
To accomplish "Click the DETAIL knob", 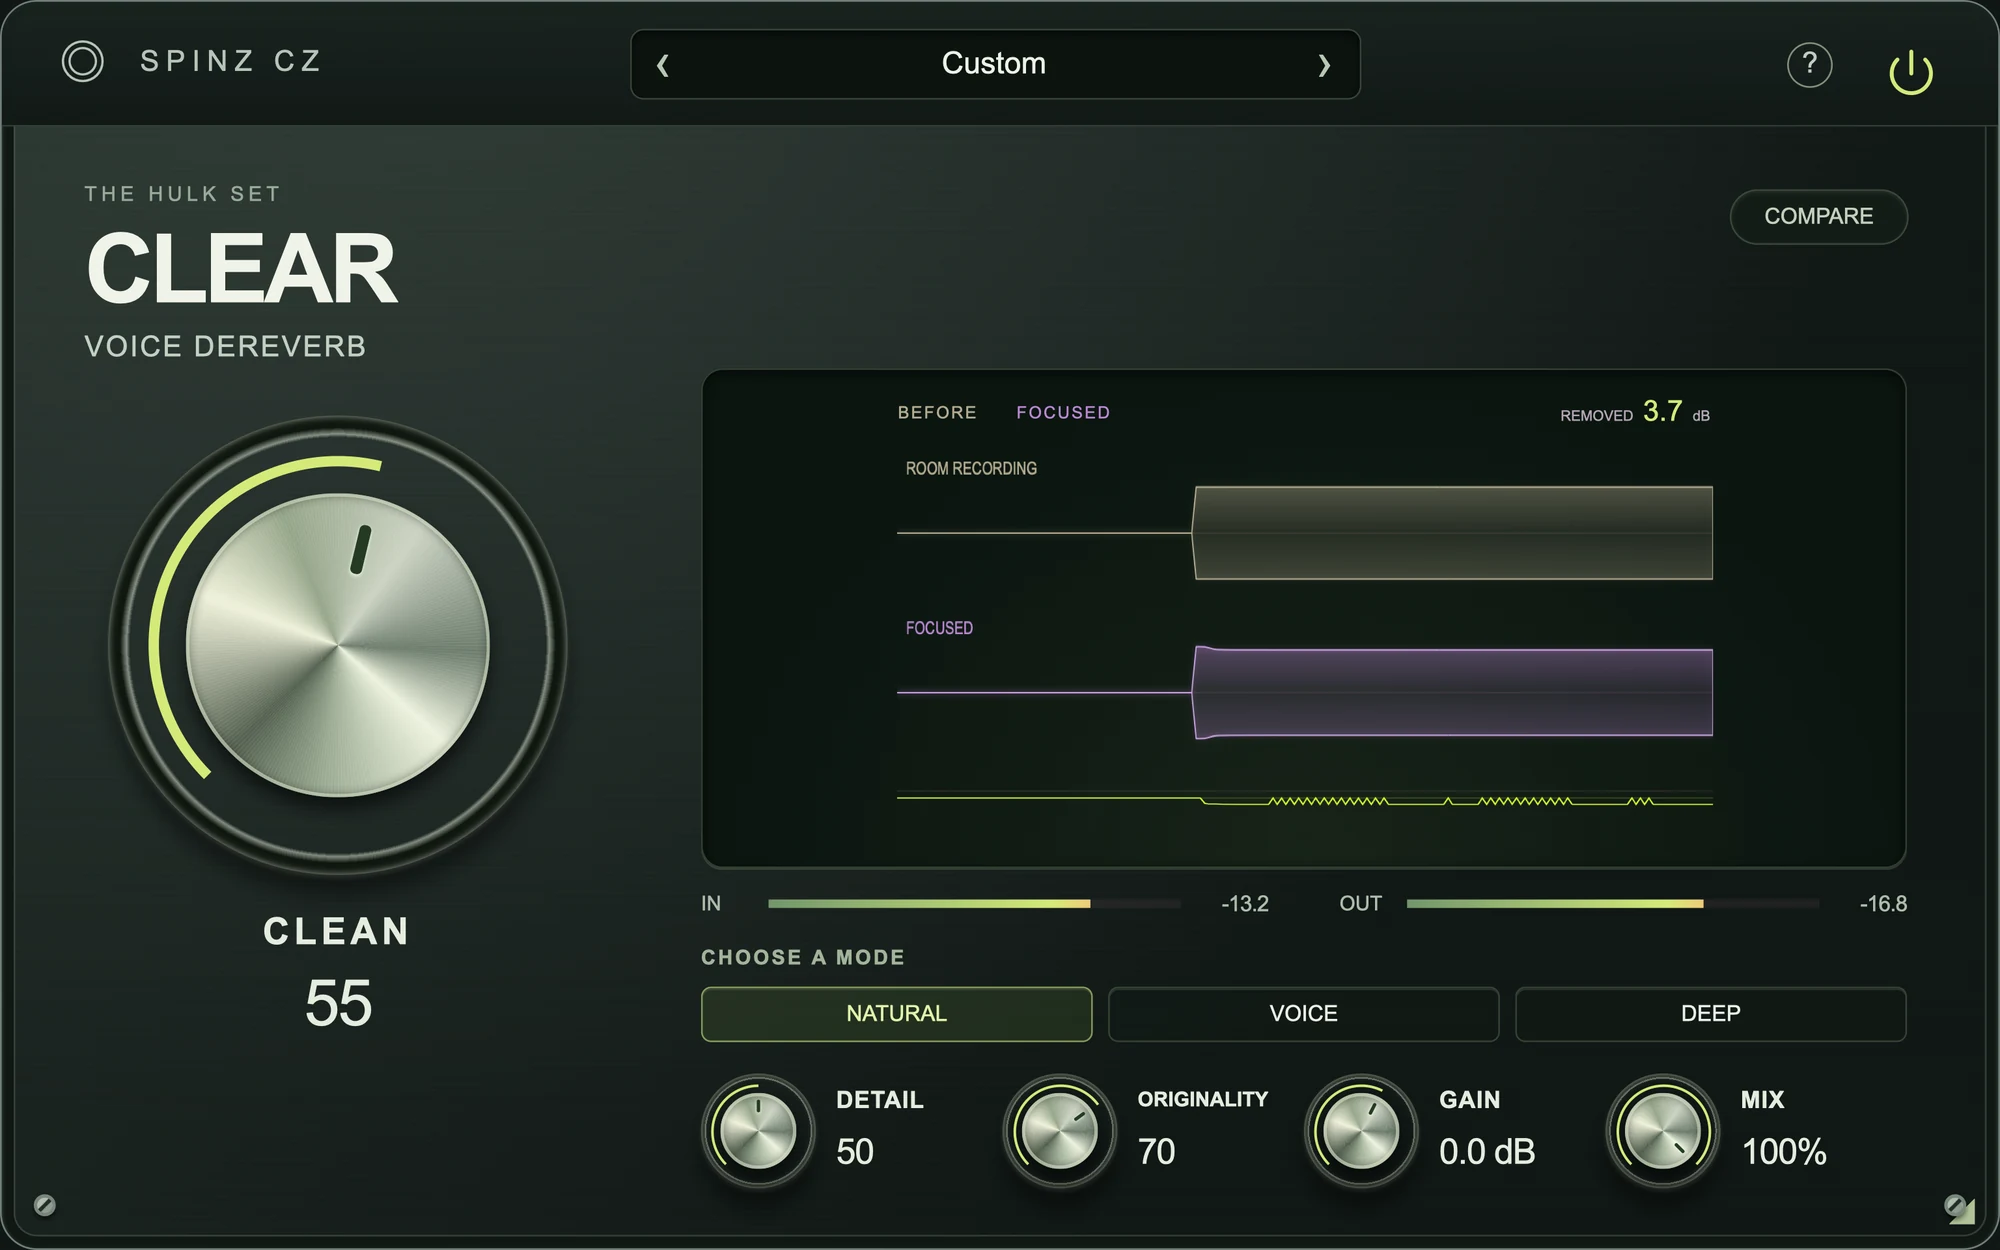I will (758, 1131).
